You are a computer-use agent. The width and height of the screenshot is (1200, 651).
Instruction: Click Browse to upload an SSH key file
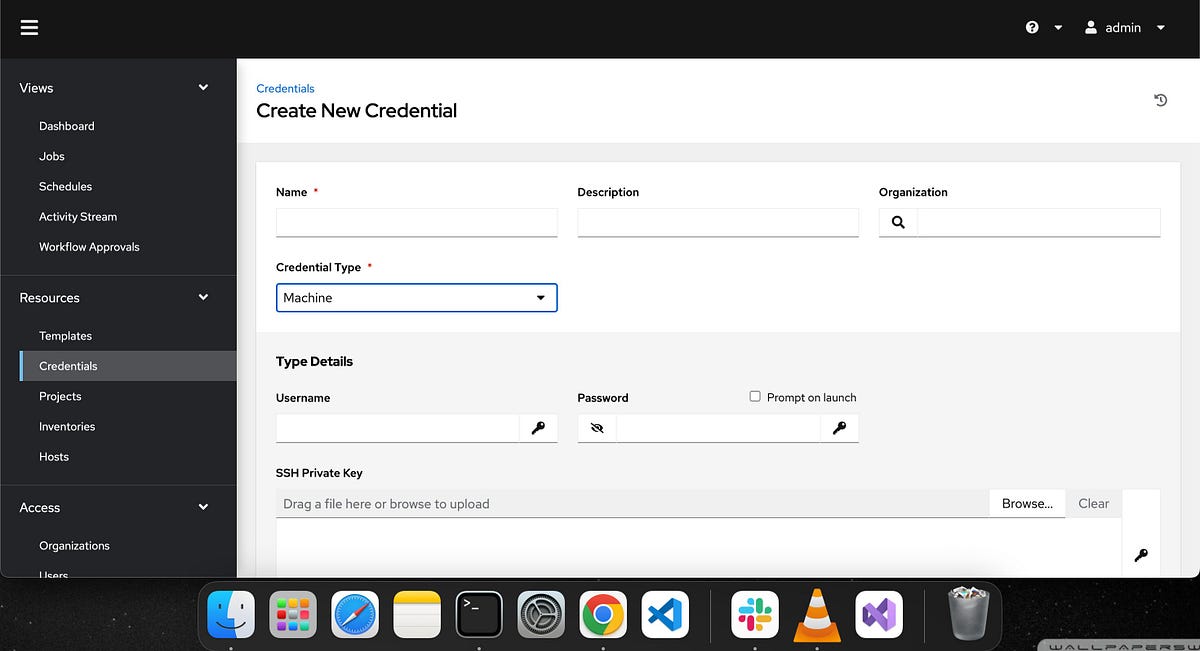click(x=1027, y=503)
